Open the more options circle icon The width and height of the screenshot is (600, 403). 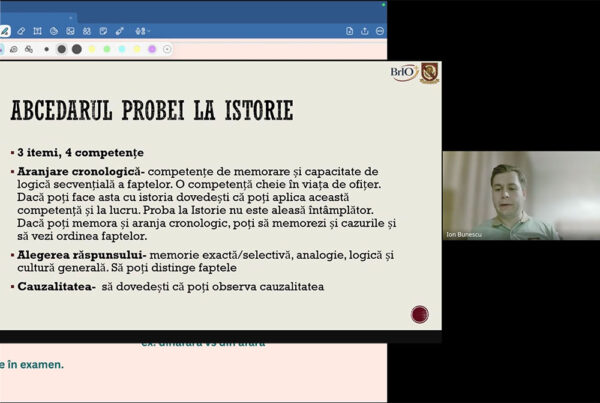(380, 31)
